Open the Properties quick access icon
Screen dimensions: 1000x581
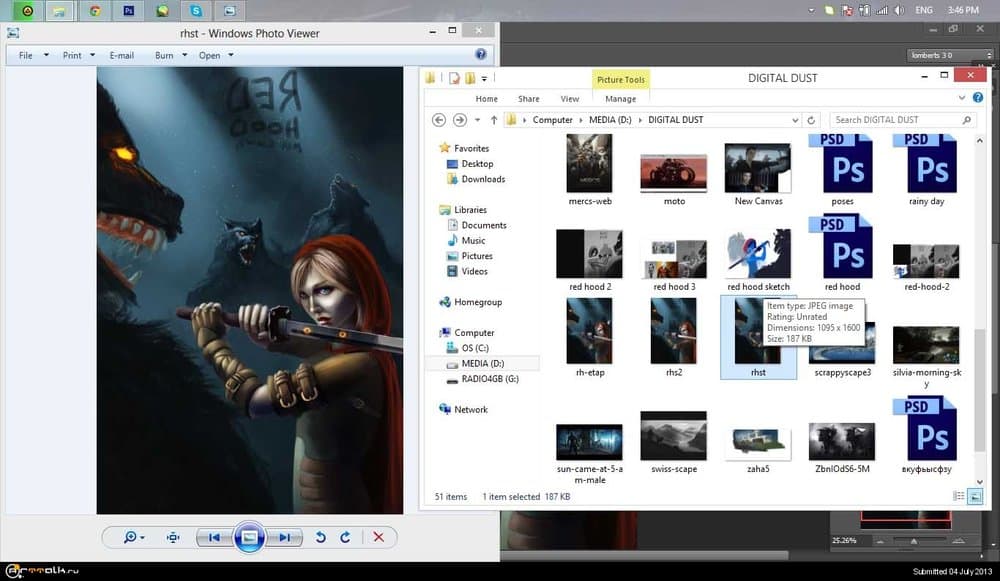click(x=454, y=78)
